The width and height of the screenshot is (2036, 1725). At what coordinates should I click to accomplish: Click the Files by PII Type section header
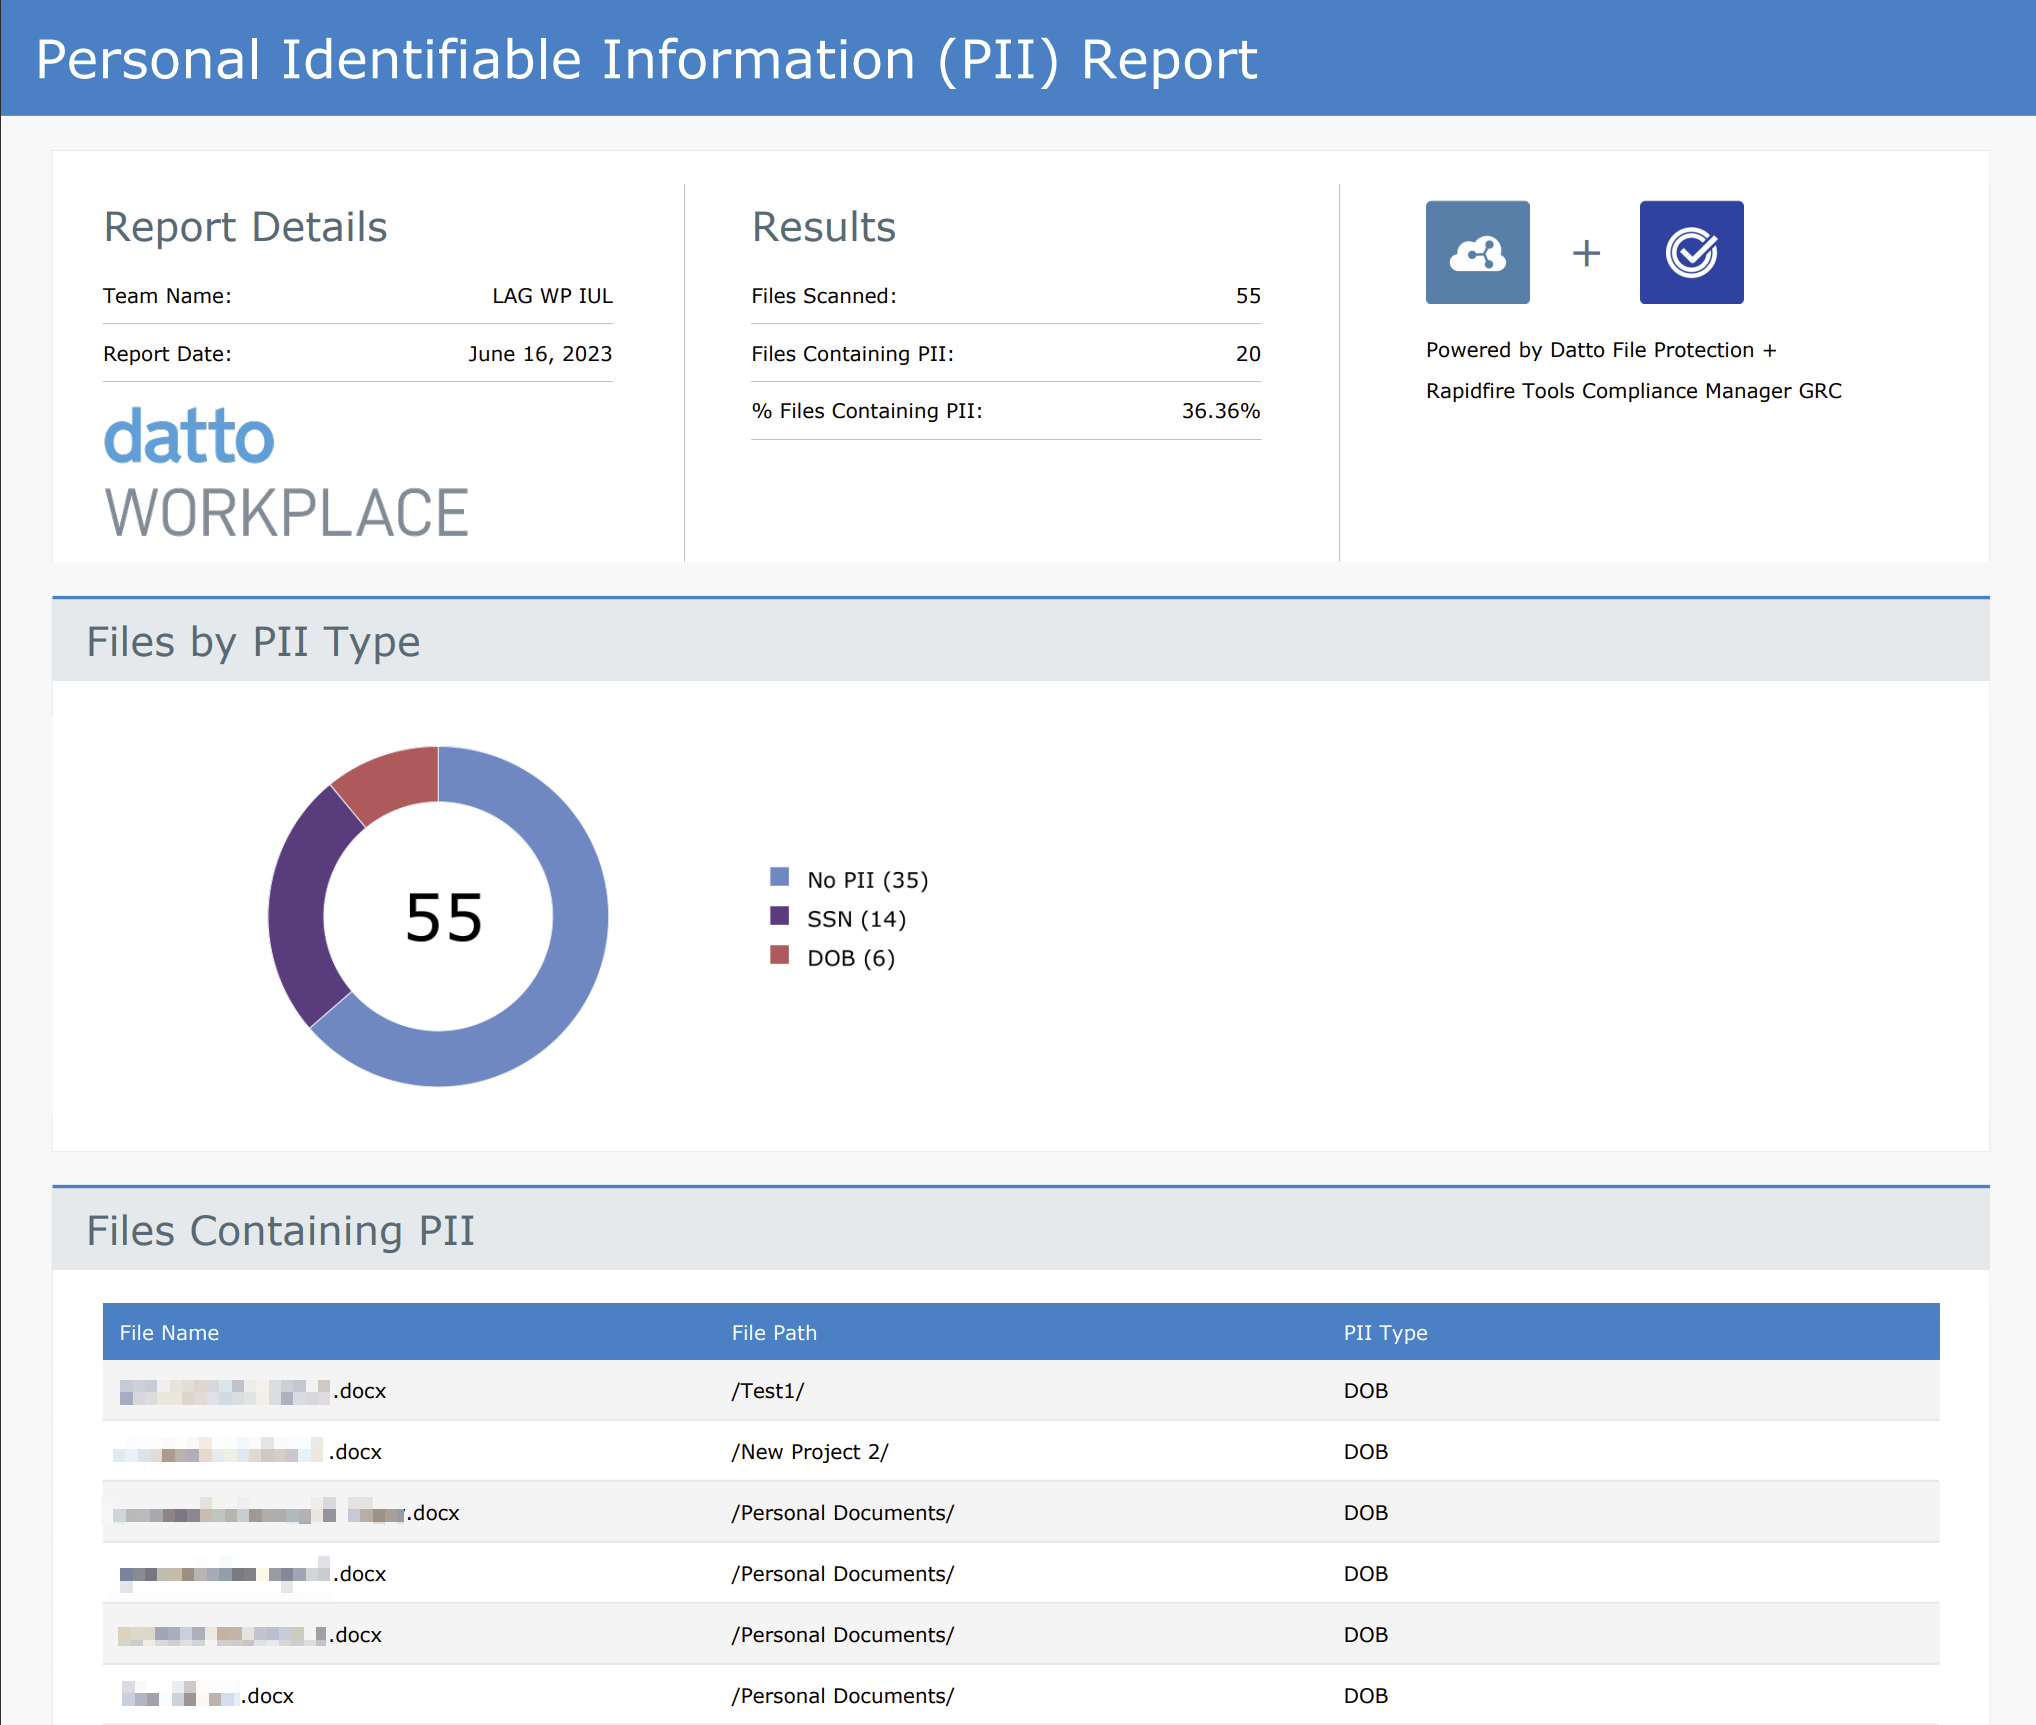[x=253, y=642]
